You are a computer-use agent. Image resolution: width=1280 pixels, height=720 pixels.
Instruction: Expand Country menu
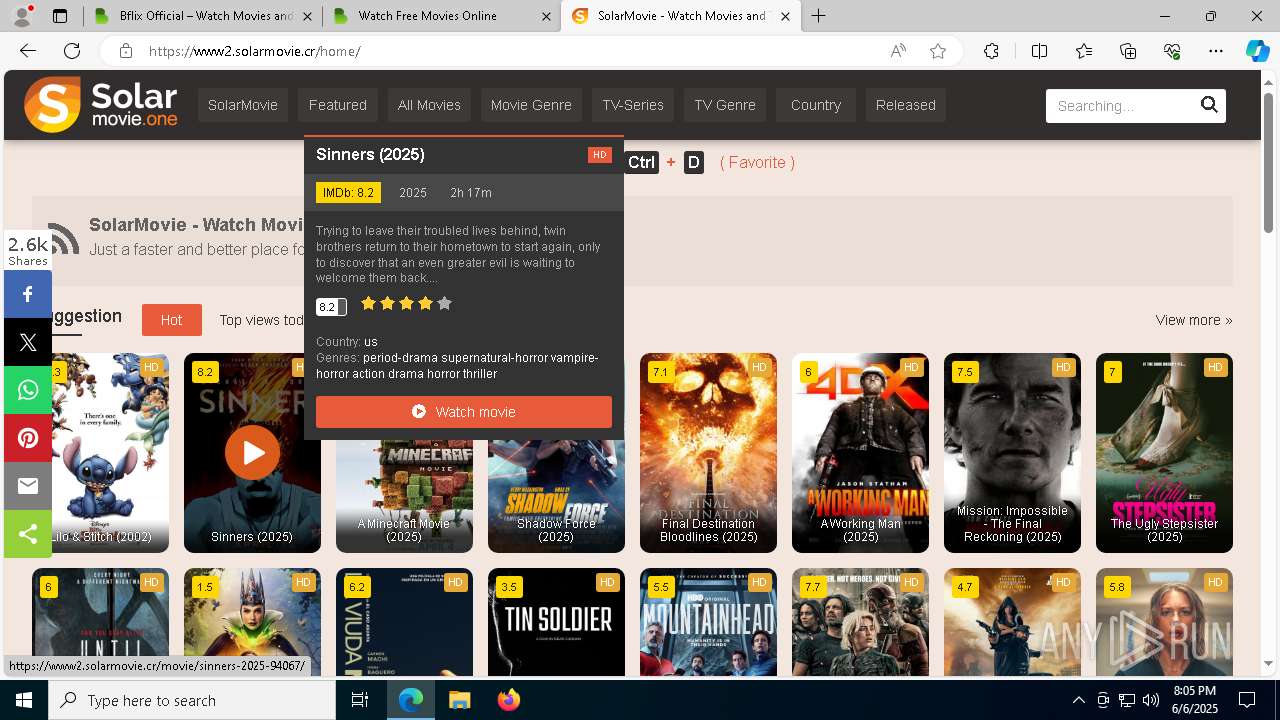click(816, 105)
